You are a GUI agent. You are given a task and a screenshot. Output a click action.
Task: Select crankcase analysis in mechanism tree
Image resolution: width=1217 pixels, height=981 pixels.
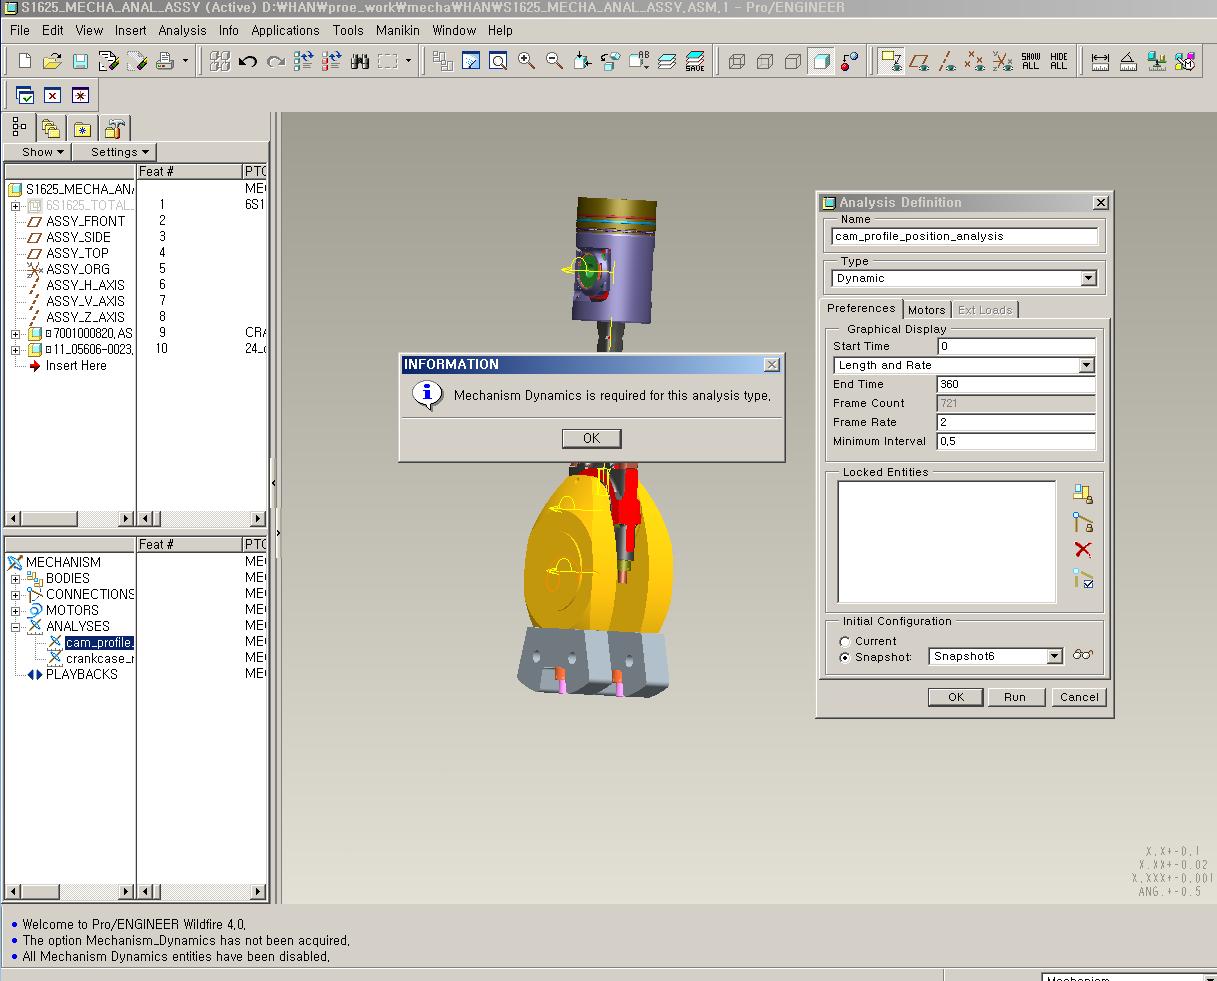pyautogui.click(x=99, y=659)
